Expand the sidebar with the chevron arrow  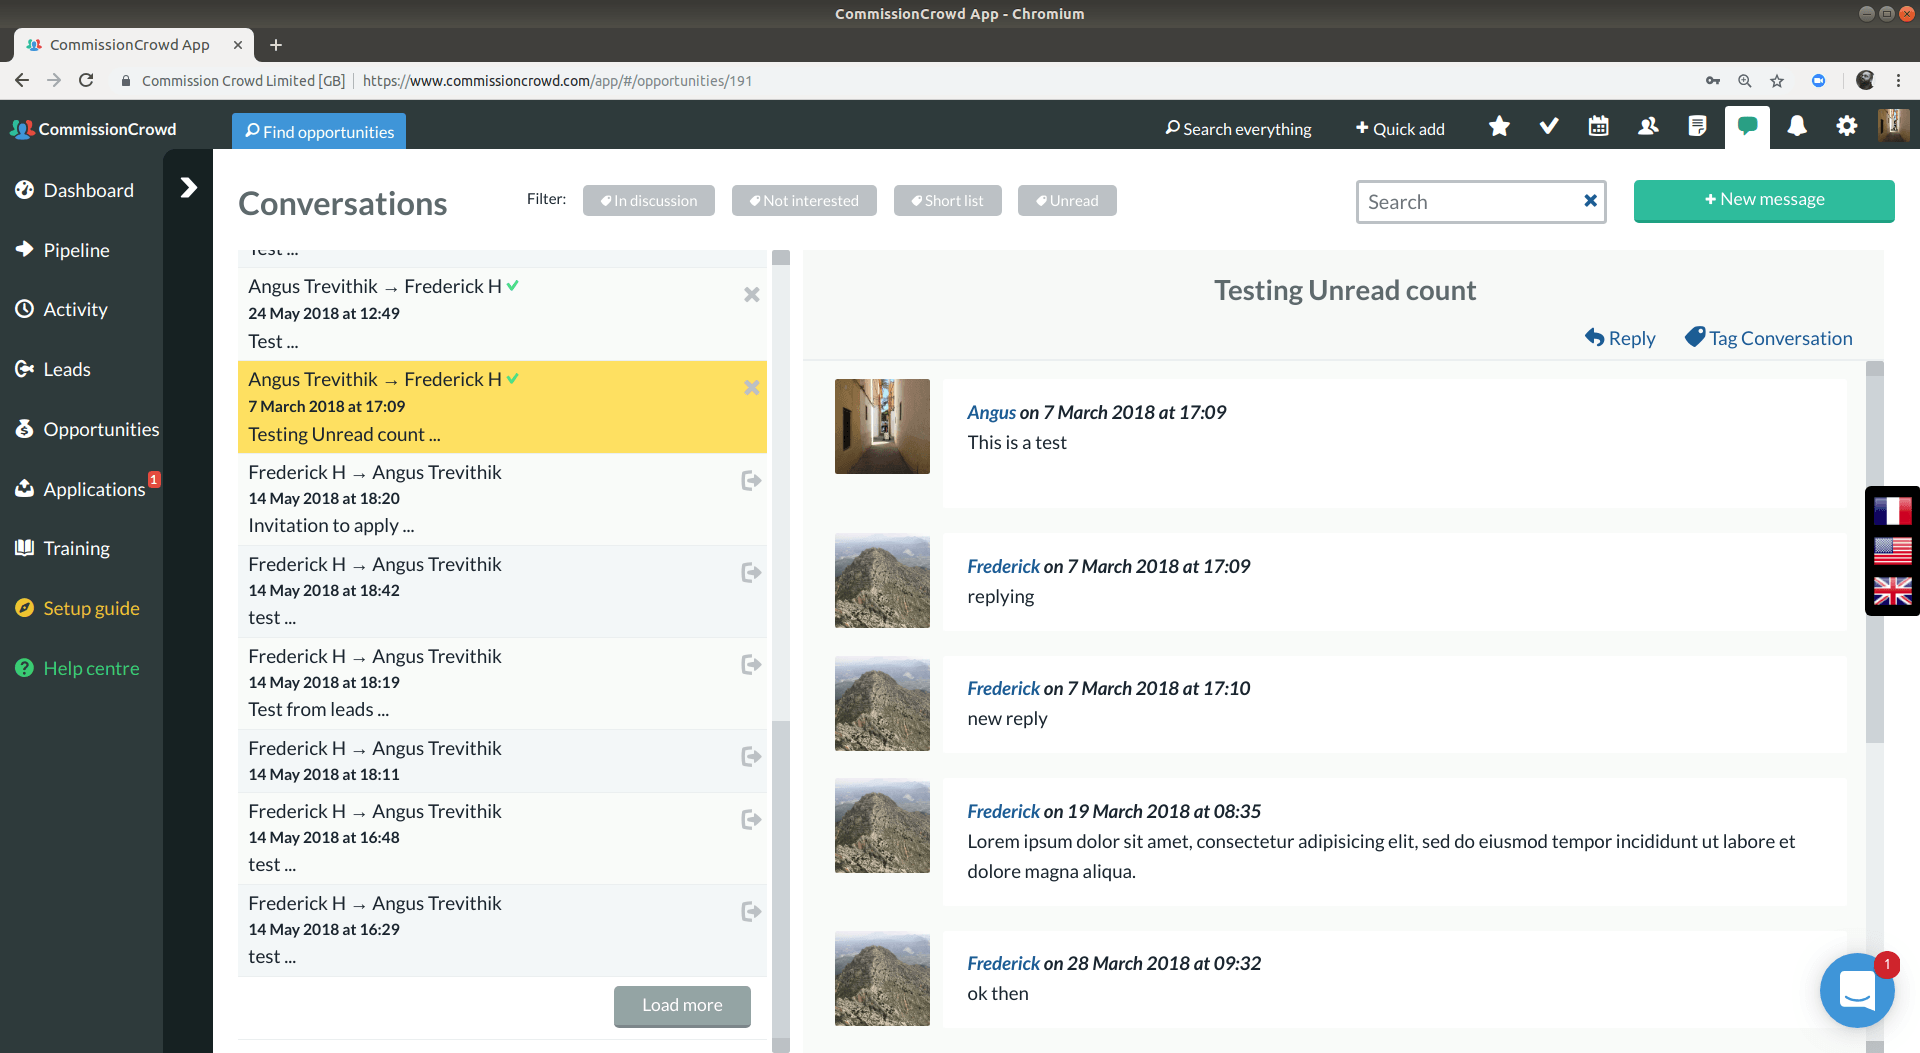tap(188, 186)
